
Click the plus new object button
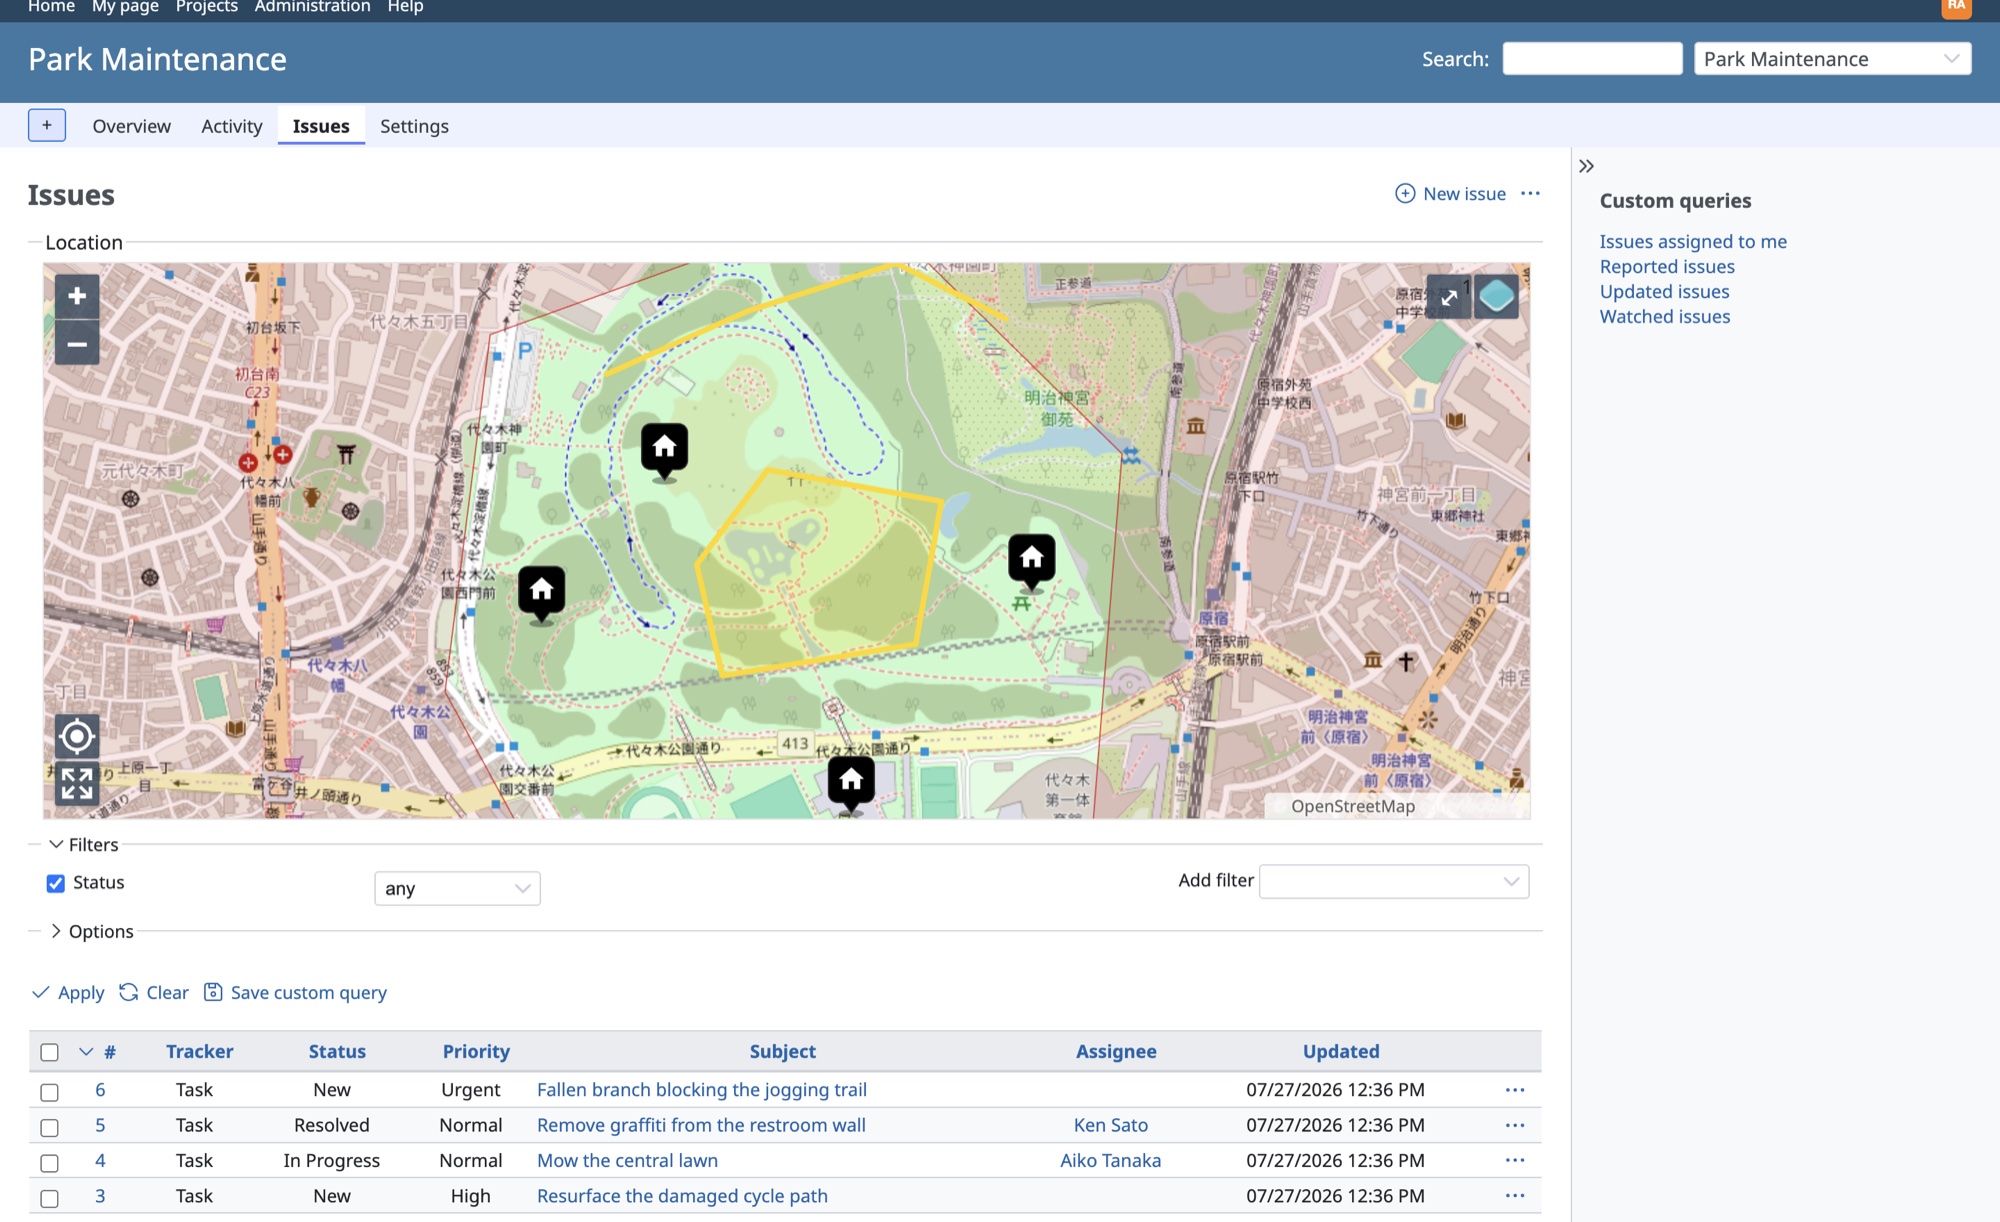(x=47, y=125)
